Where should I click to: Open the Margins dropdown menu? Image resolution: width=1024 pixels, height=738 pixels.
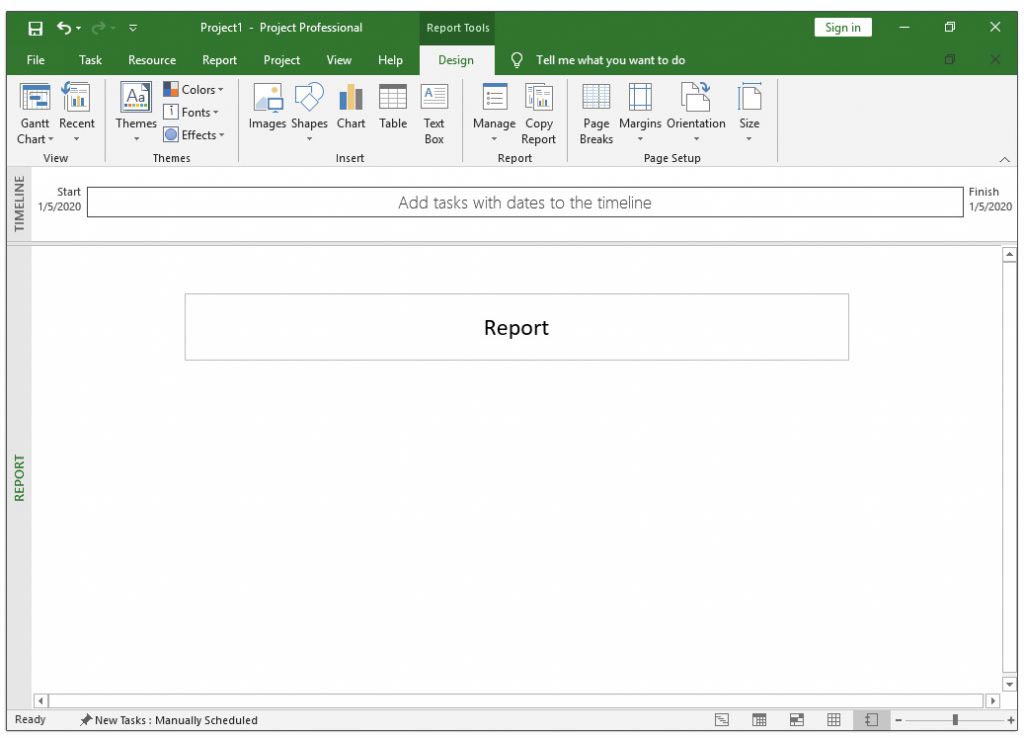tap(640, 113)
